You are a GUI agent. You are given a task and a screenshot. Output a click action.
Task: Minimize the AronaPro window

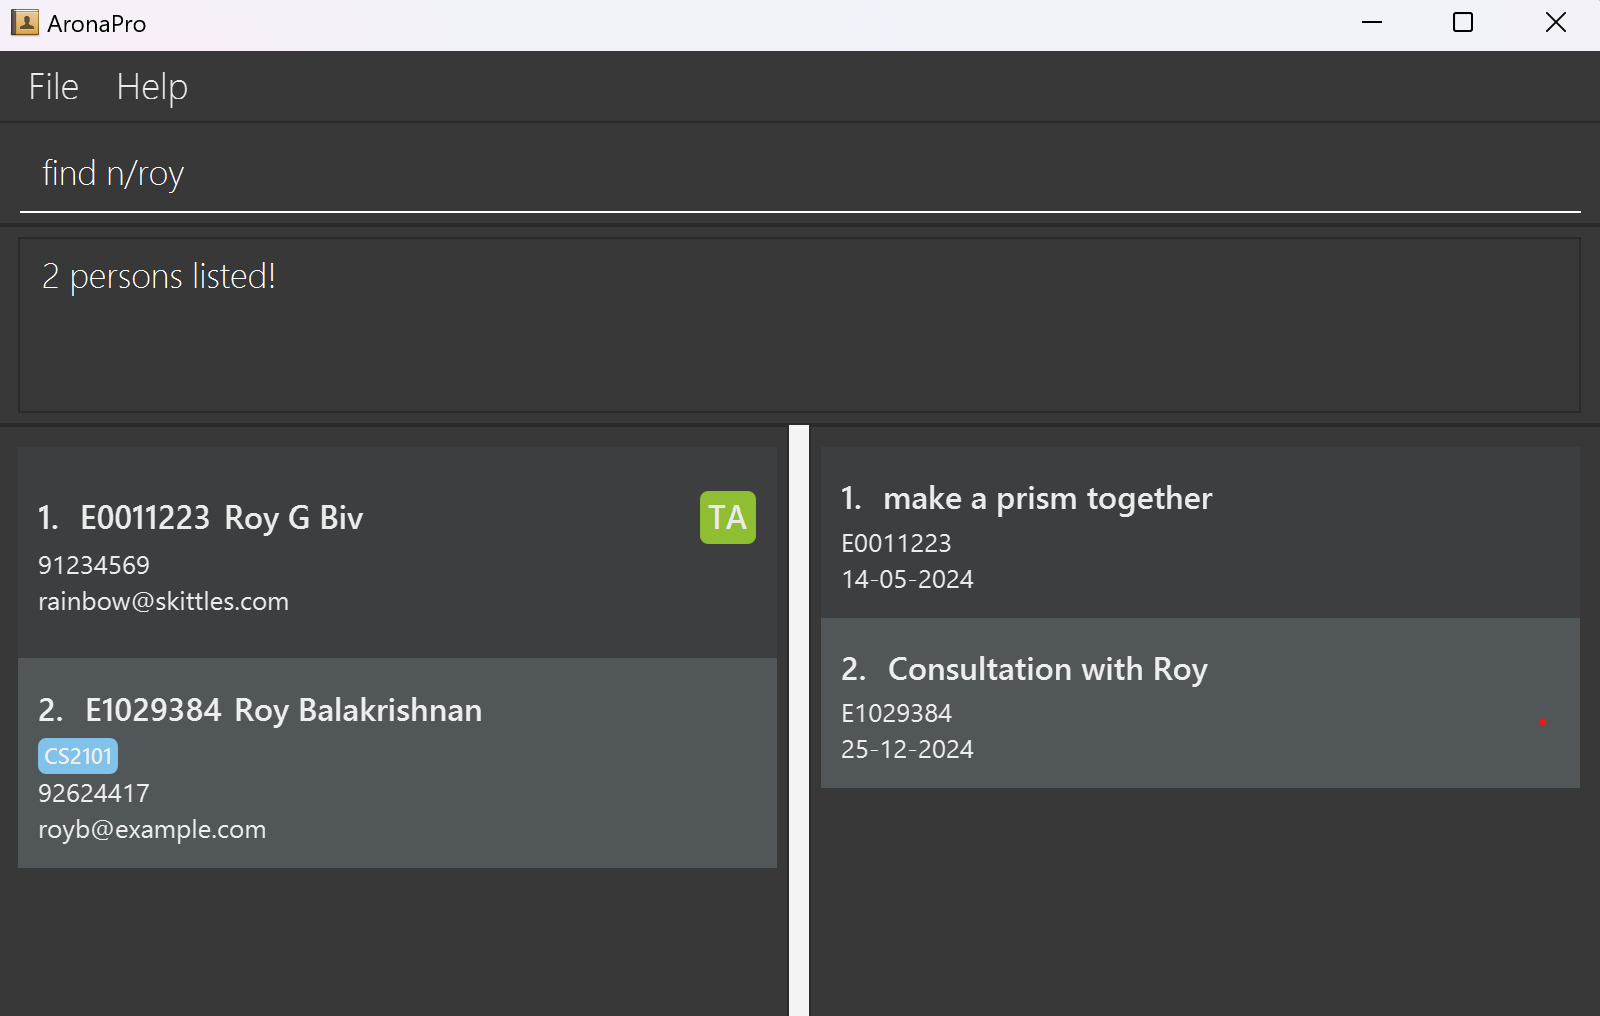point(1372,23)
